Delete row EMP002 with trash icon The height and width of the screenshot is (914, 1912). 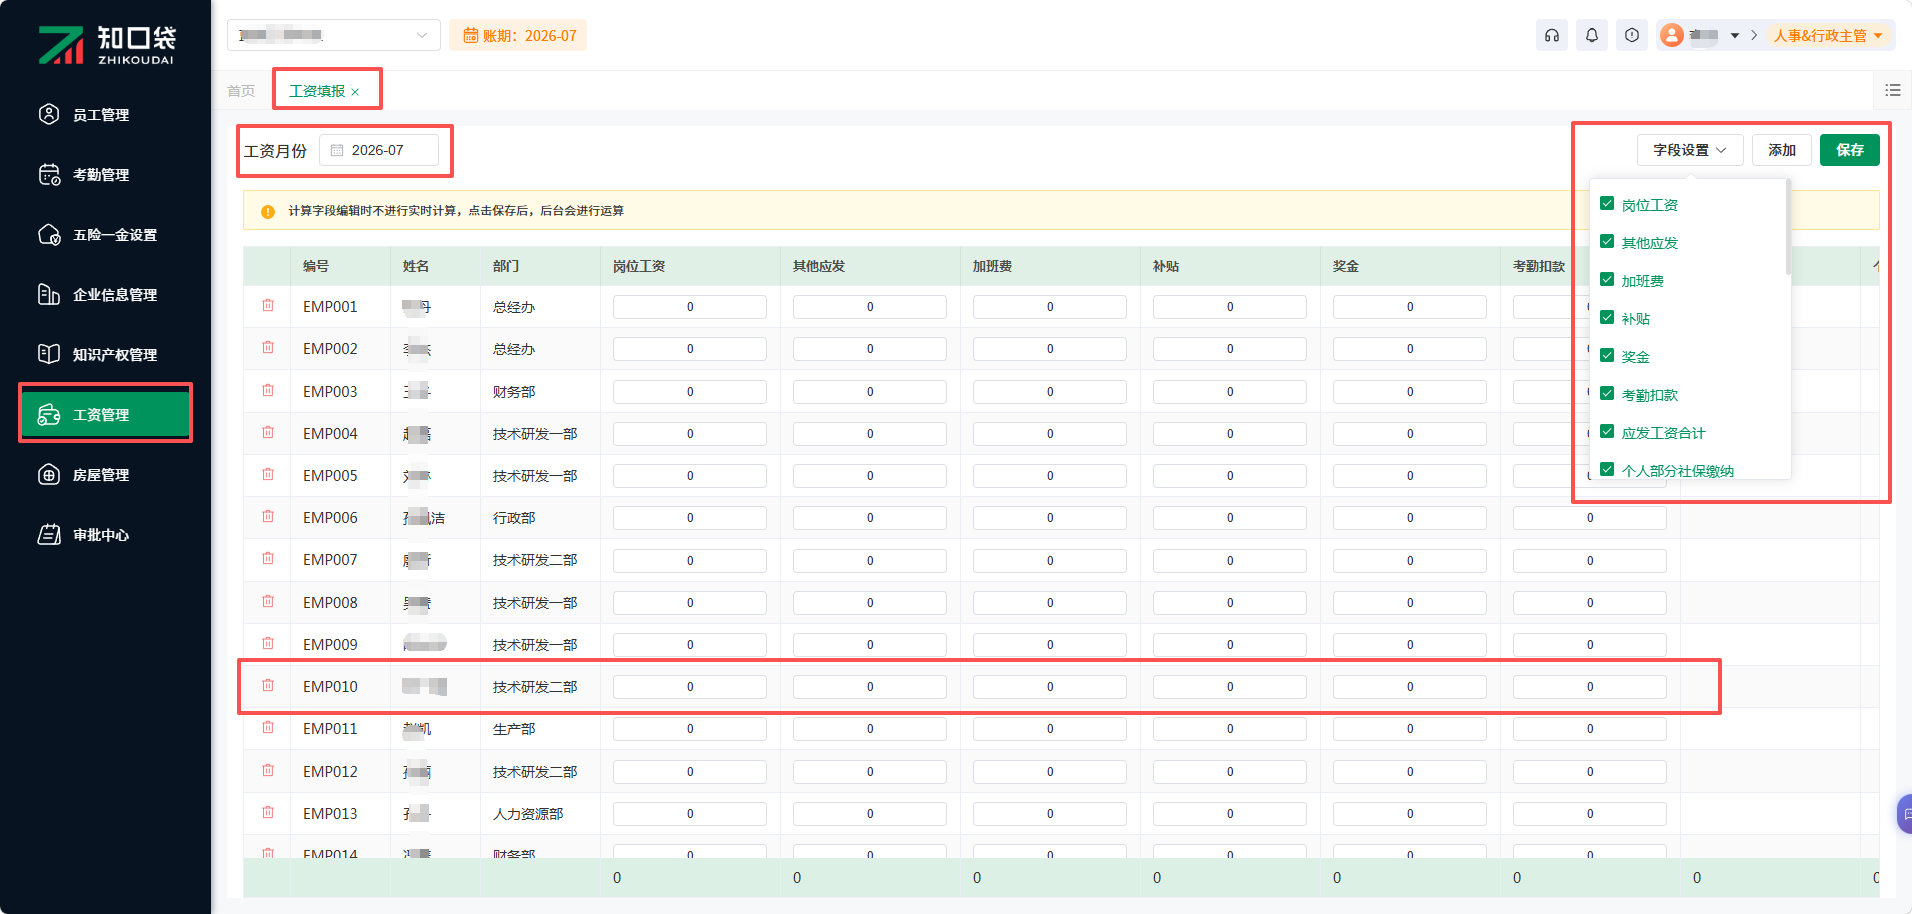(268, 347)
